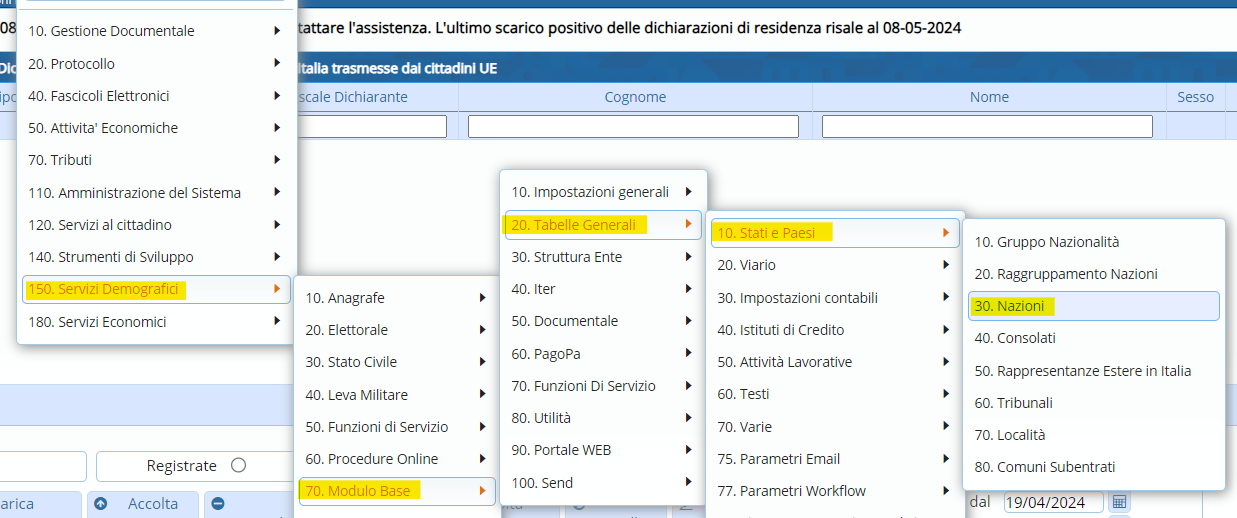Click the Cognome filter input field
The image size is (1237, 518).
[633, 127]
